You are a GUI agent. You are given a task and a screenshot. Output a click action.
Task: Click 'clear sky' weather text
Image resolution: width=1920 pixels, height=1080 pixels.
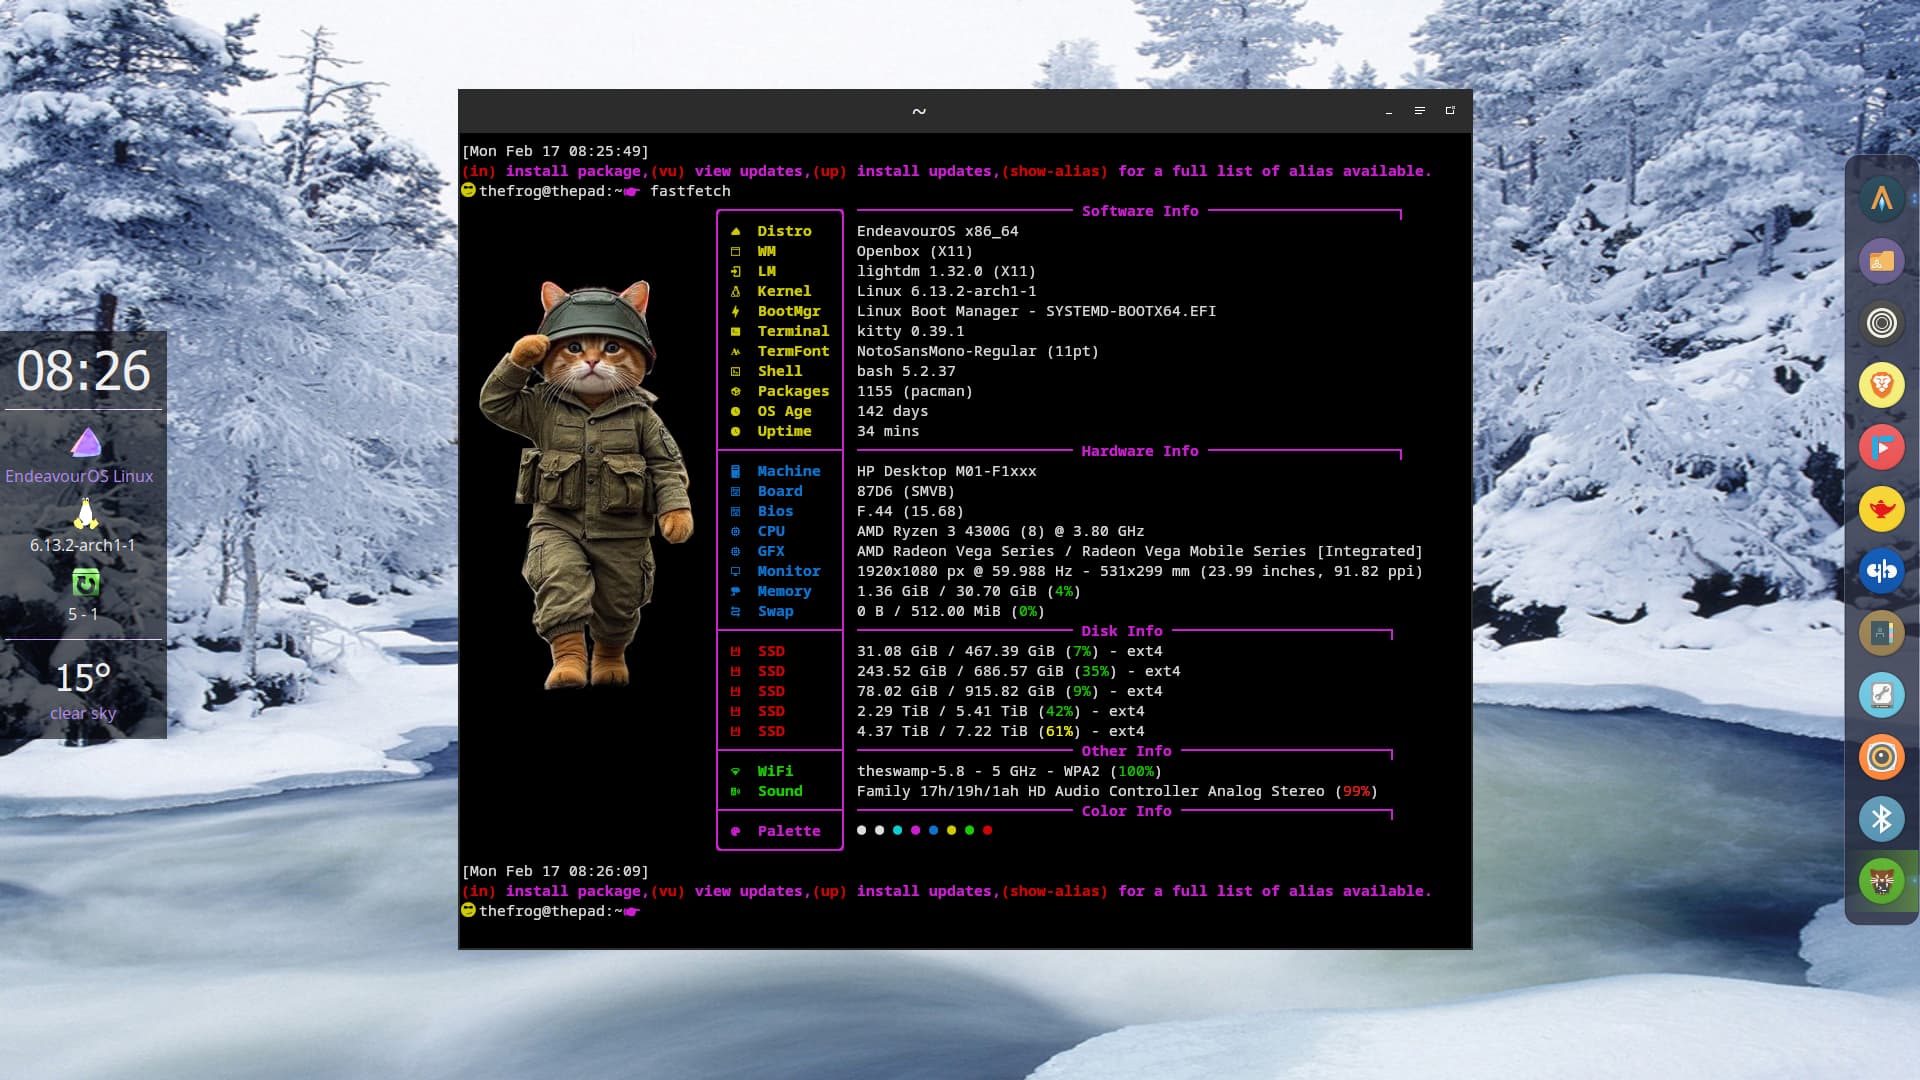(83, 713)
